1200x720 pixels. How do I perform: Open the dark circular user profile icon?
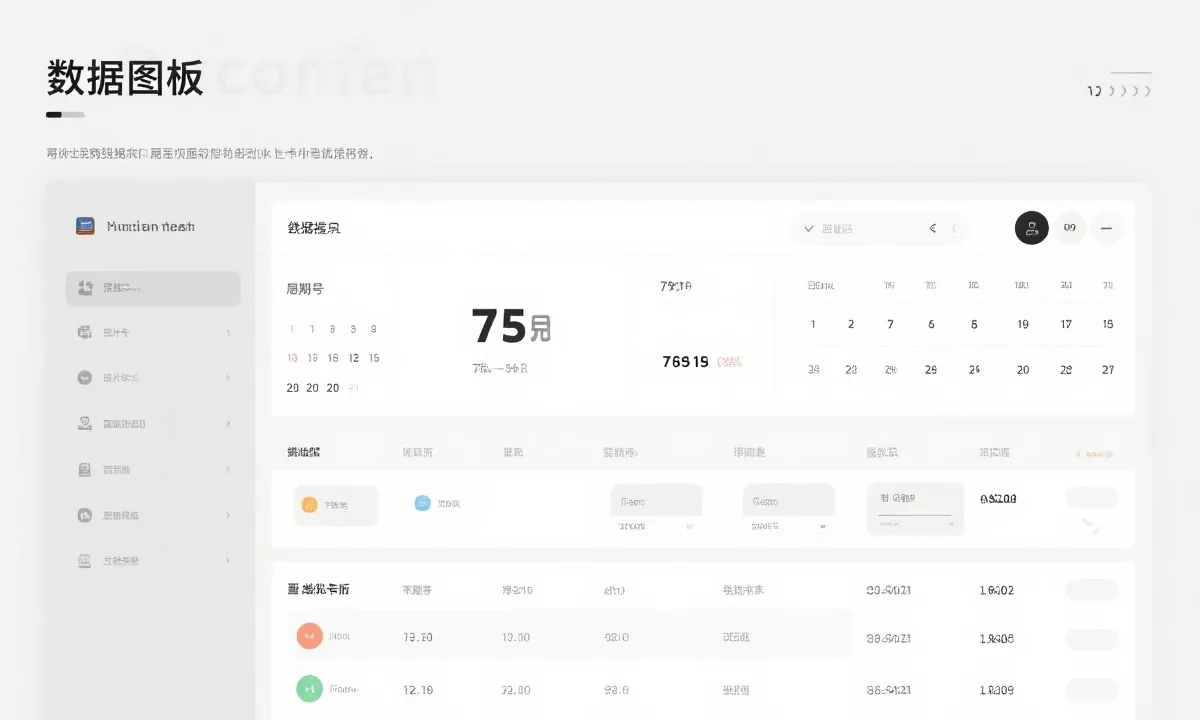(1031, 228)
